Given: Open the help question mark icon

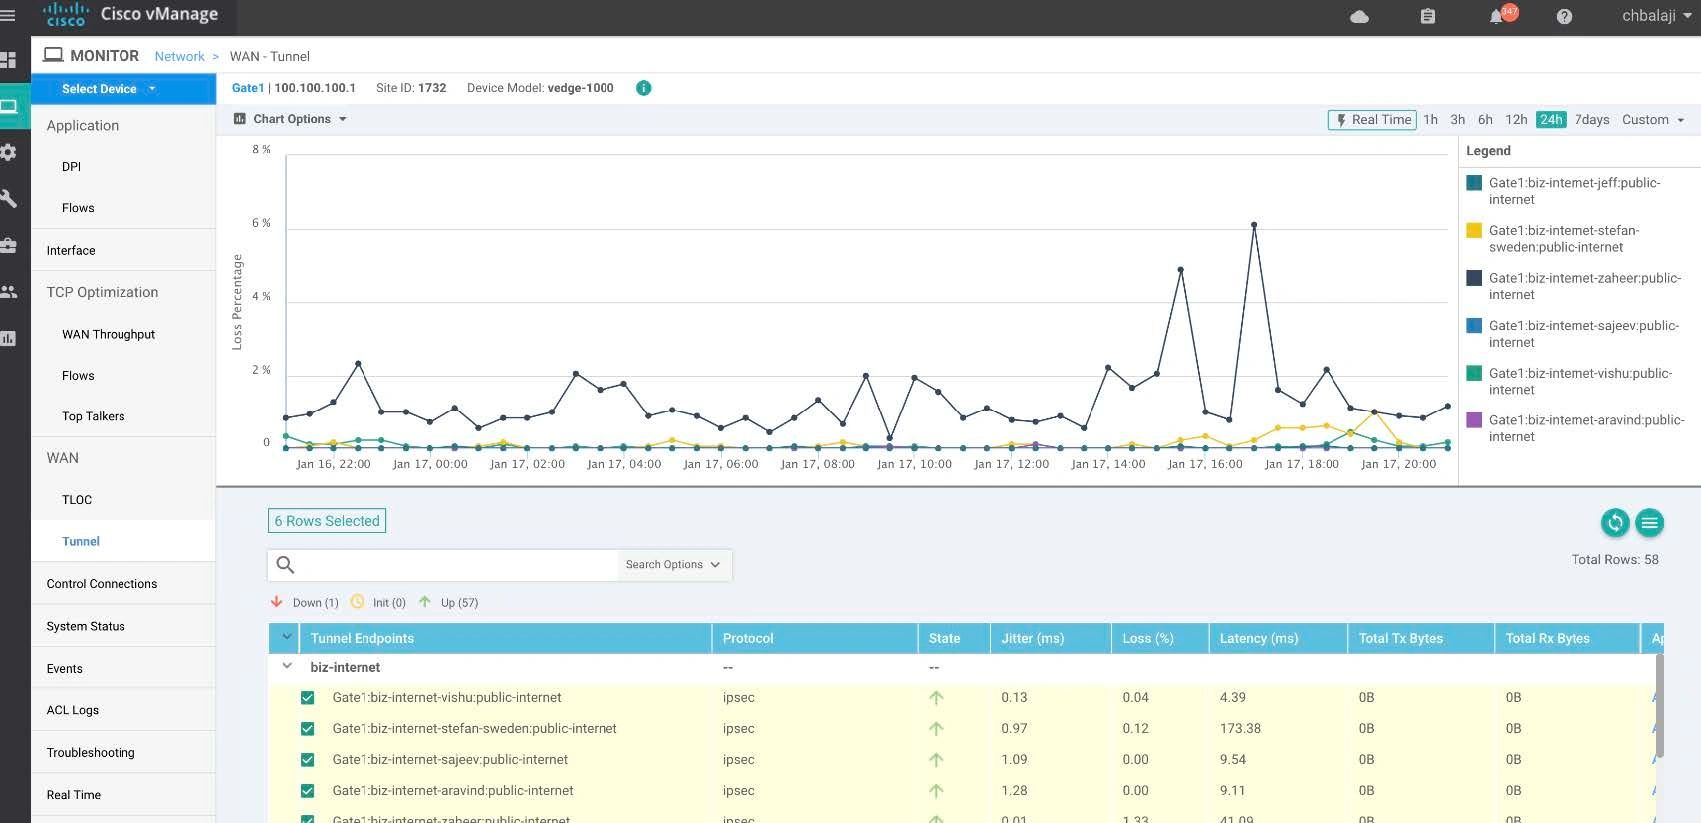Looking at the screenshot, I should 1565,16.
